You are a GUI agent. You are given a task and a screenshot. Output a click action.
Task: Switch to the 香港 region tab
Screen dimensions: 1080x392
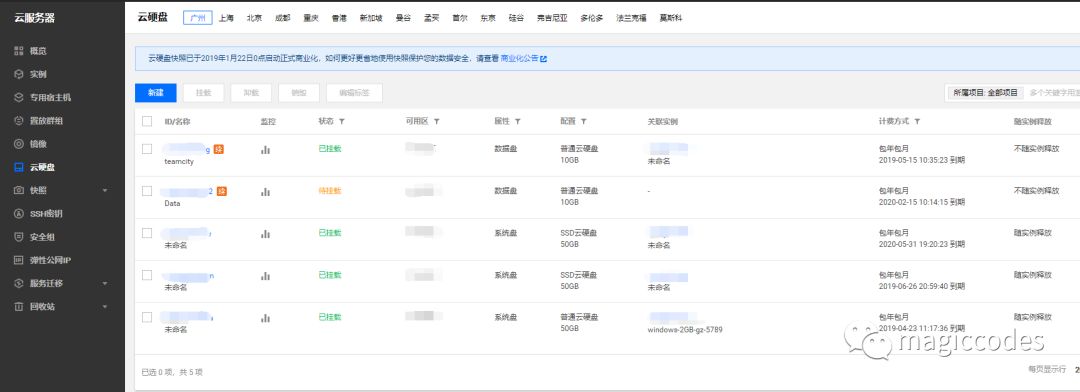pyautogui.click(x=339, y=18)
